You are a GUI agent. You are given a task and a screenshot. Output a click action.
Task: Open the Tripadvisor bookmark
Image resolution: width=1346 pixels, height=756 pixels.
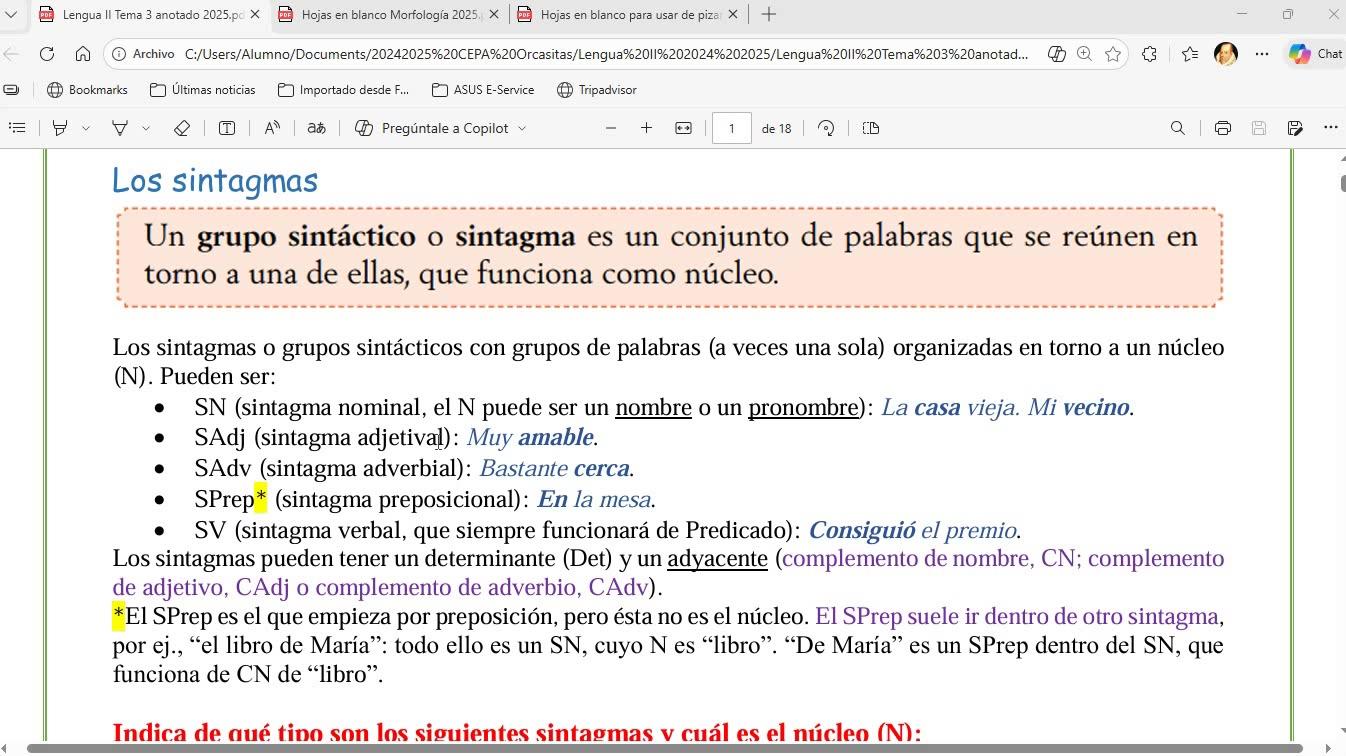(597, 90)
